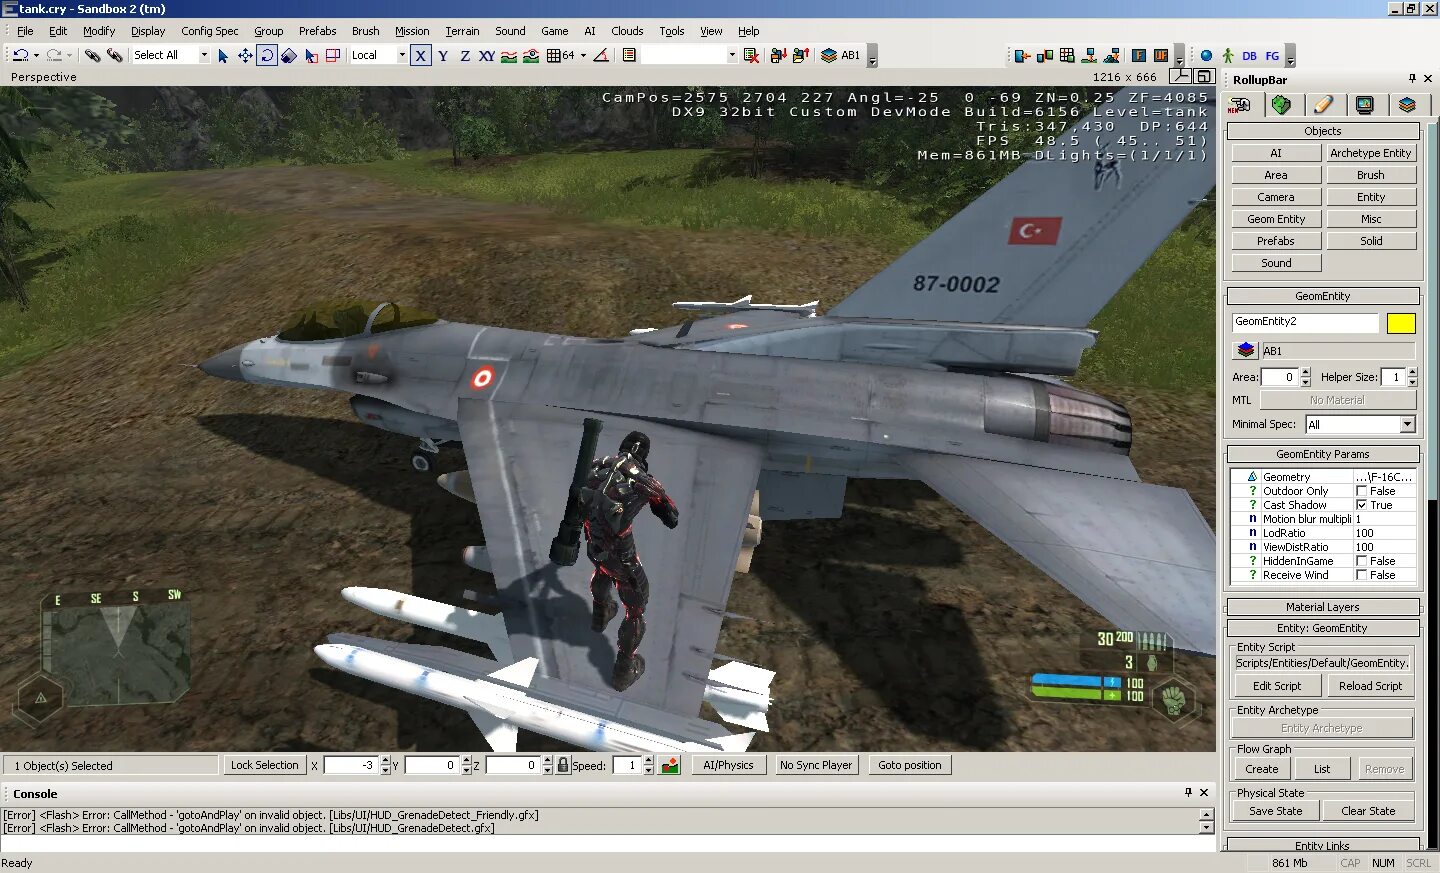
Task: Activate the Rotate tool
Action: (267, 56)
